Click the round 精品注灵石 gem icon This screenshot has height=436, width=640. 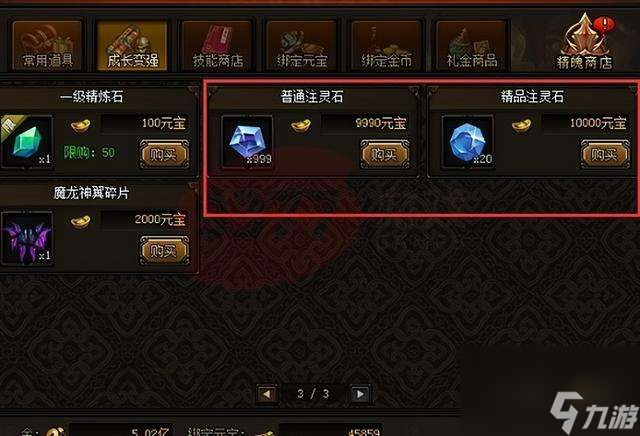(x=468, y=141)
